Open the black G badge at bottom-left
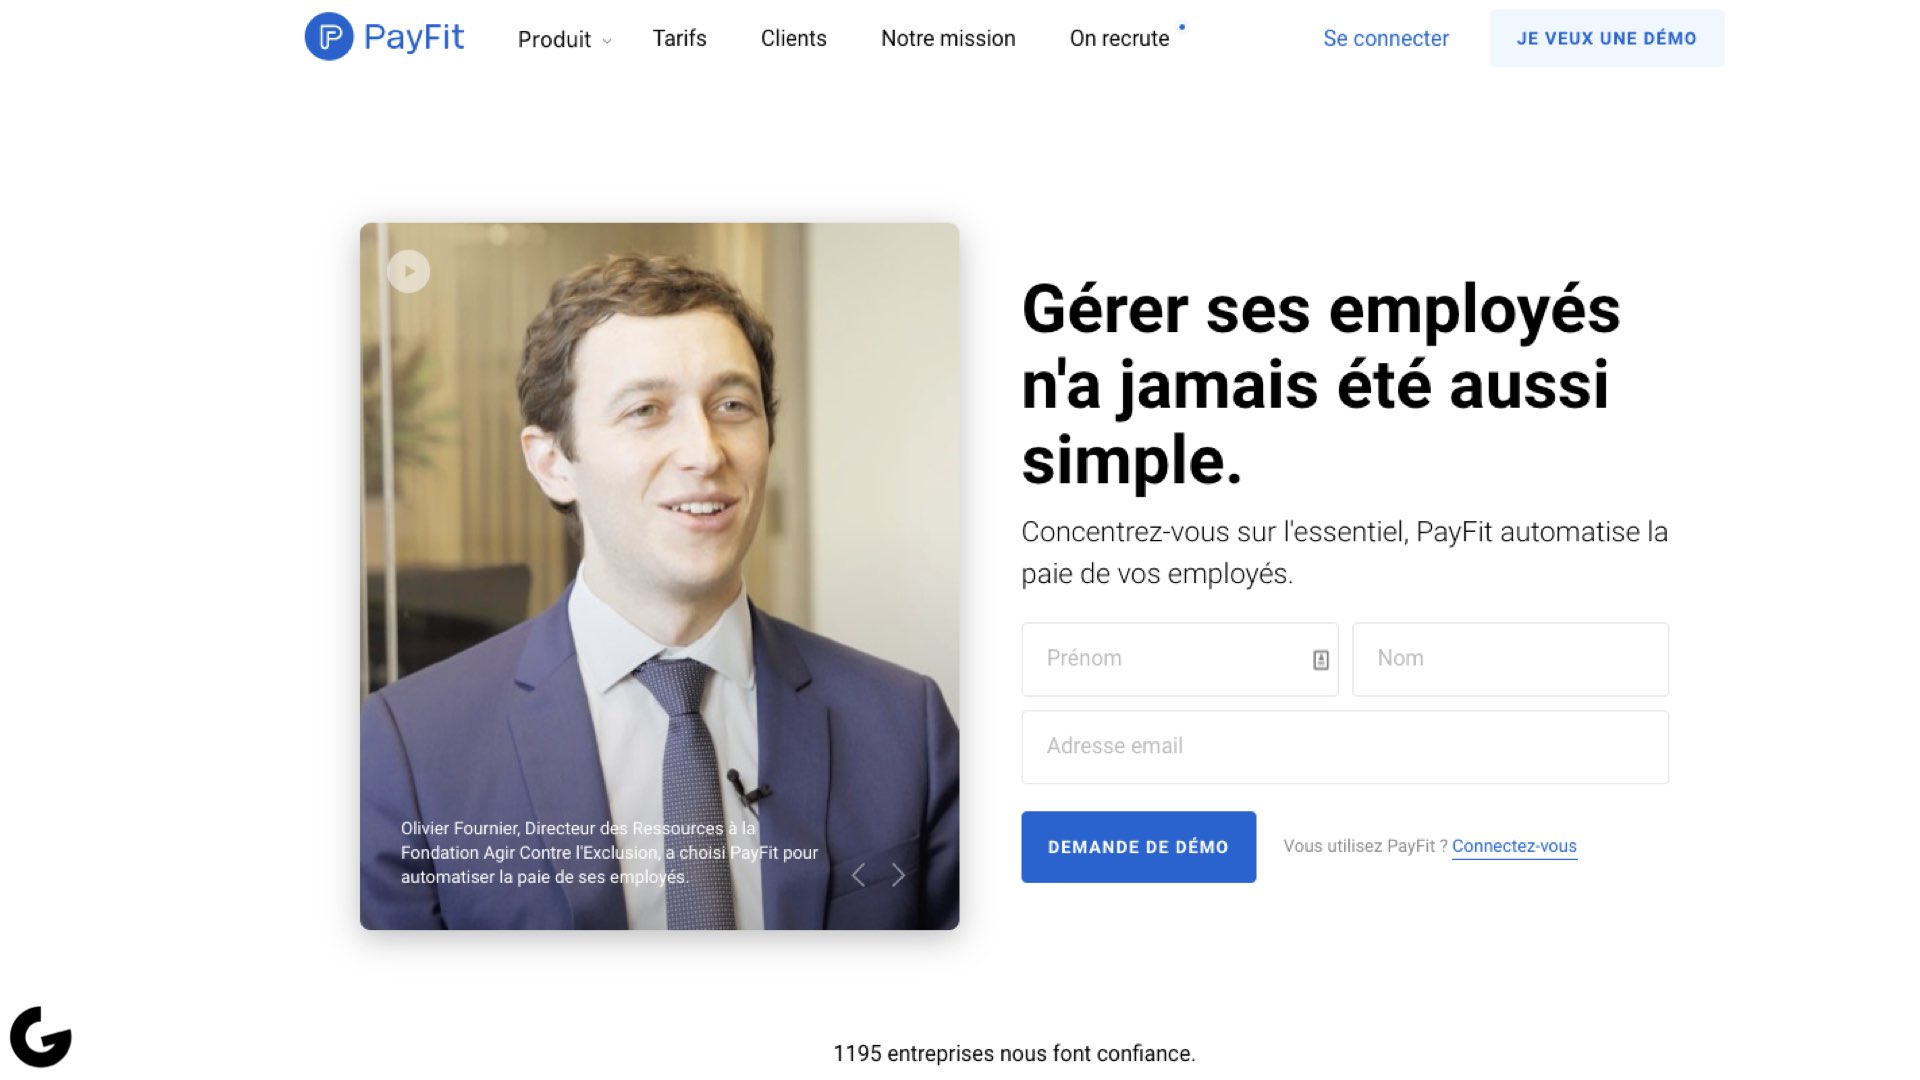This screenshot has width=1920, height=1080. 41,1037
